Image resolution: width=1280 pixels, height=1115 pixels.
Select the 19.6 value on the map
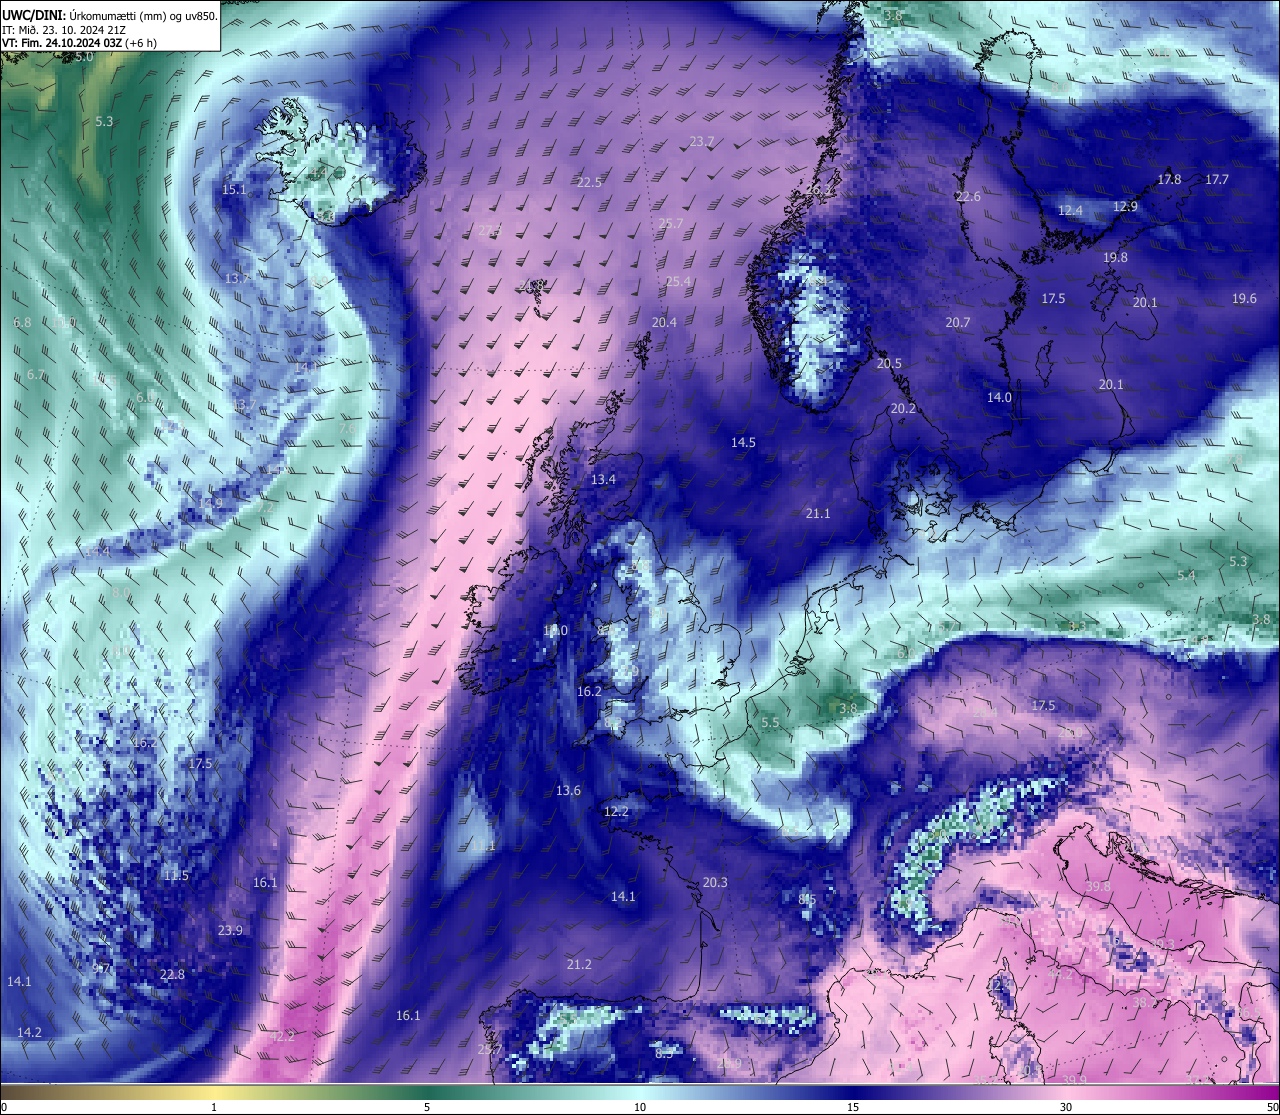(x=1244, y=298)
